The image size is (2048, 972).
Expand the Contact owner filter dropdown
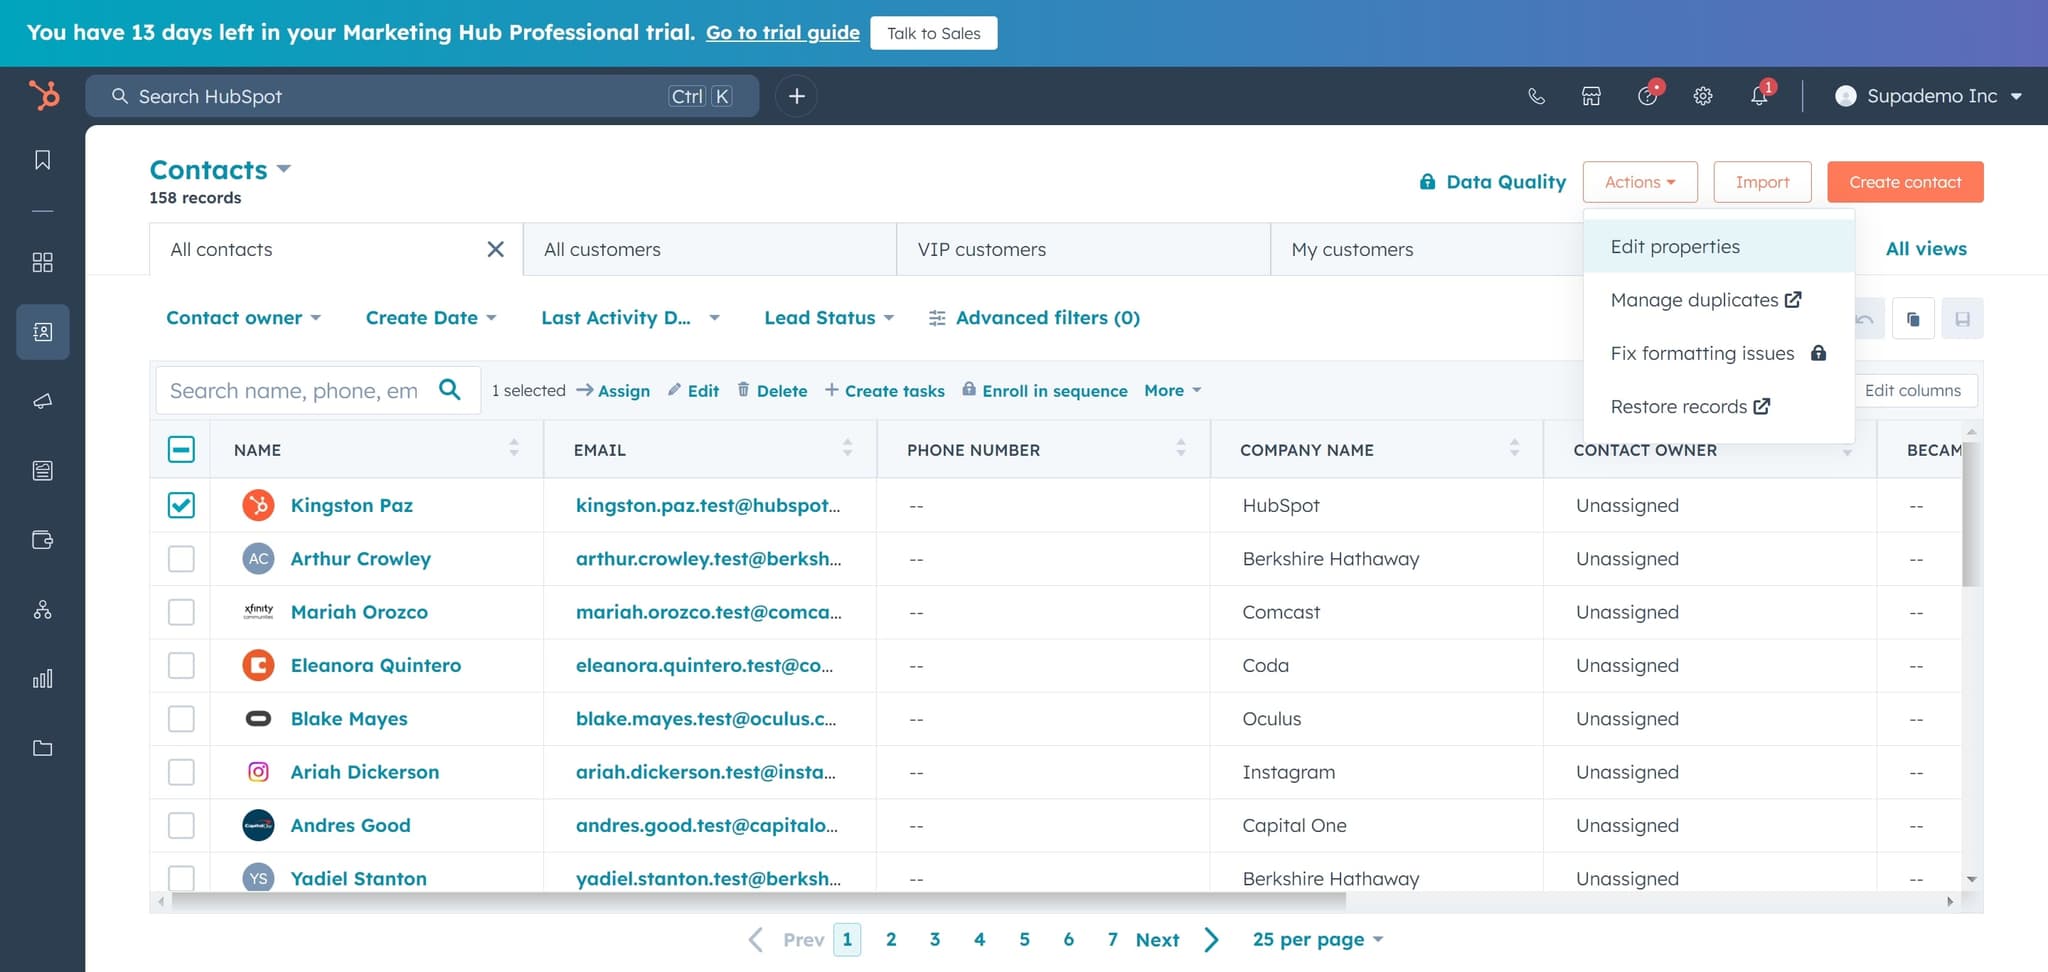point(243,318)
